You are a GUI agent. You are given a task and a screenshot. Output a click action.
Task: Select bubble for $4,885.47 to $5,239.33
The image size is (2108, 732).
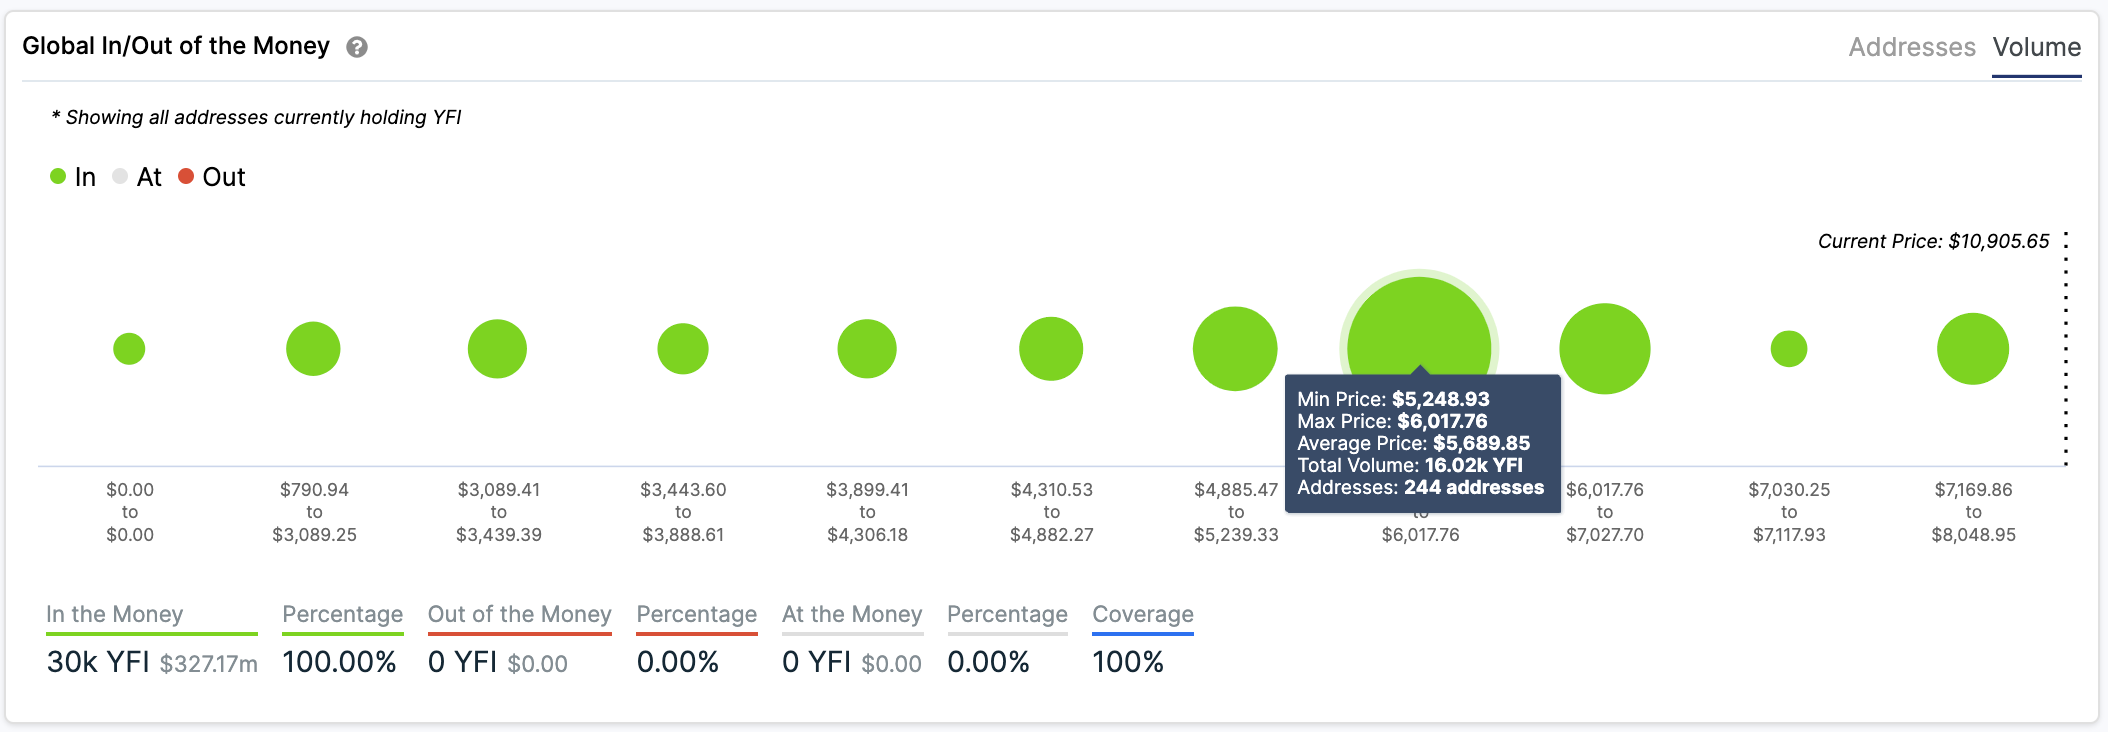tap(1235, 349)
